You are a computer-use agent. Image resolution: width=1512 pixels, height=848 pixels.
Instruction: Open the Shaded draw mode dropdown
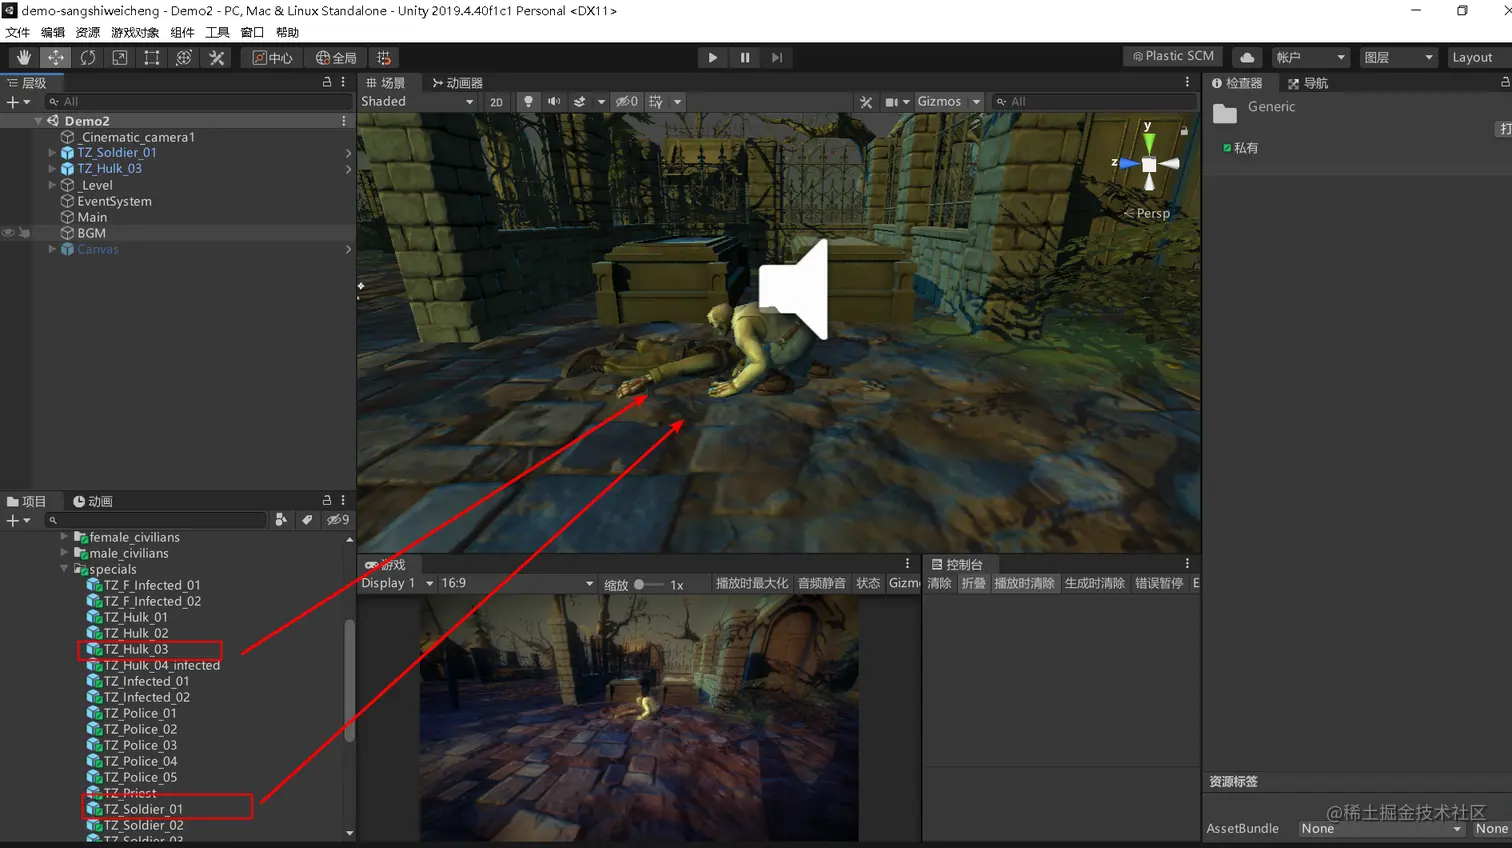point(417,102)
